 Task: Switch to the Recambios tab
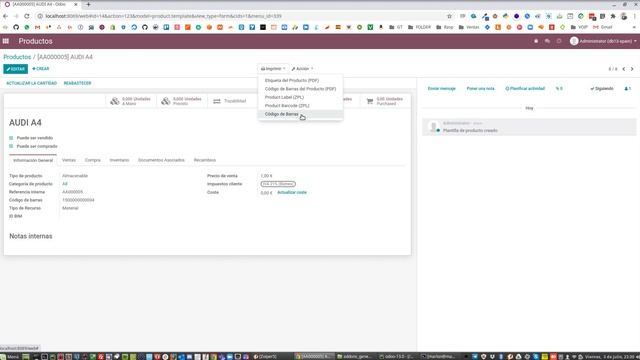[205, 160]
